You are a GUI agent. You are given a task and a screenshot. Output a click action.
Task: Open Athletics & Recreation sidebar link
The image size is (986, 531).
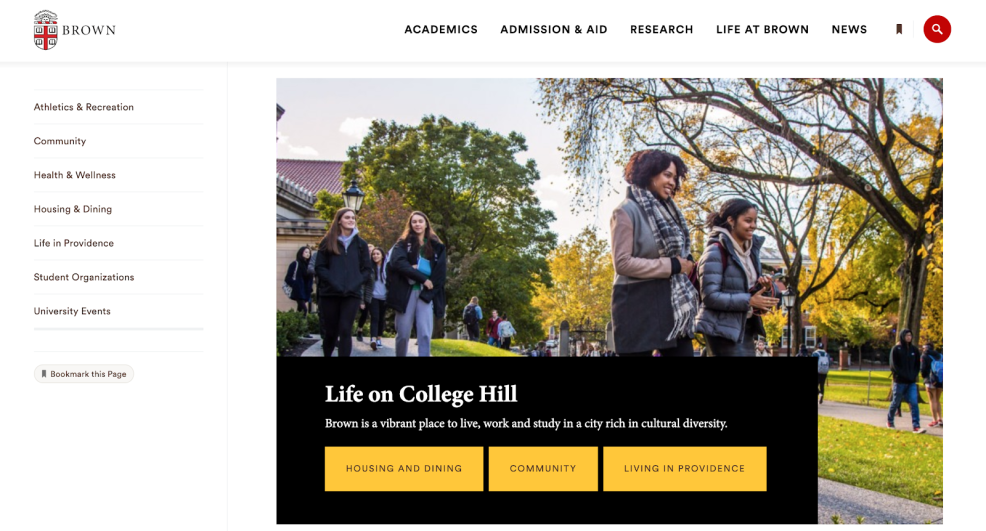tap(84, 107)
